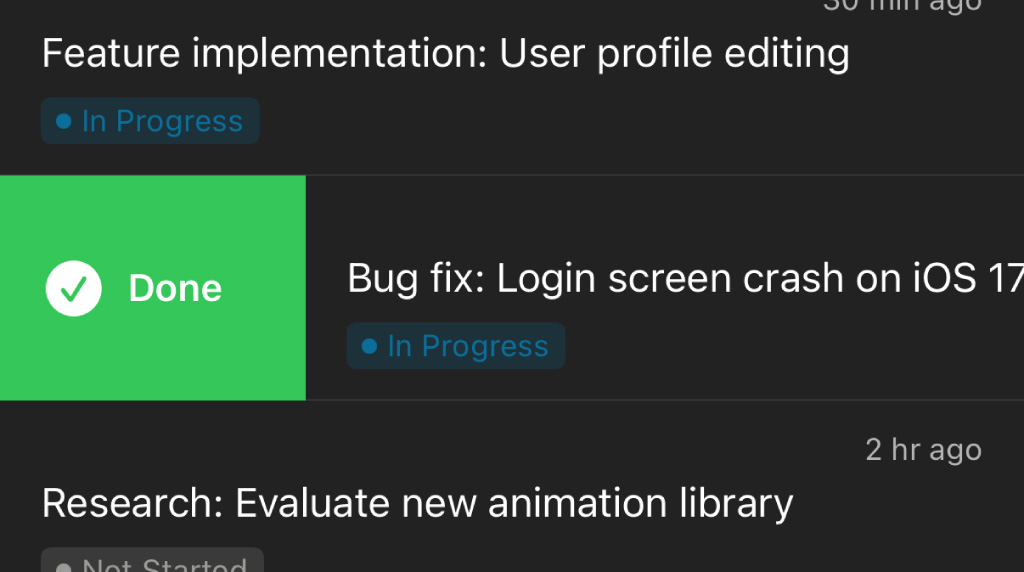
Task: Click 'In Progress' text in Feature implementation's badge
Action: click(162, 121)
